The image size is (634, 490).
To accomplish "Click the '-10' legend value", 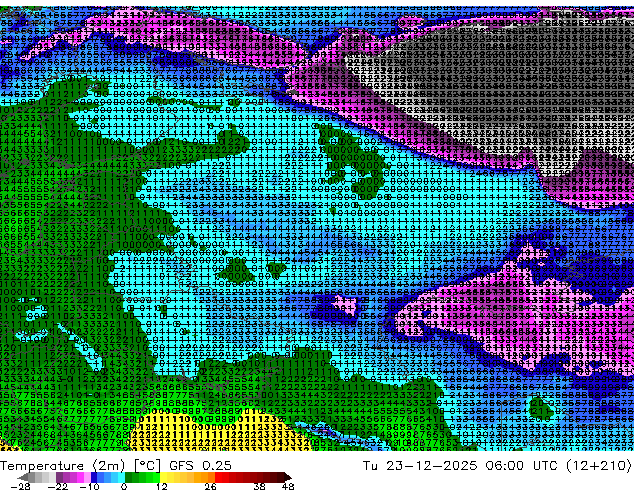I will [x=89, y=486].
